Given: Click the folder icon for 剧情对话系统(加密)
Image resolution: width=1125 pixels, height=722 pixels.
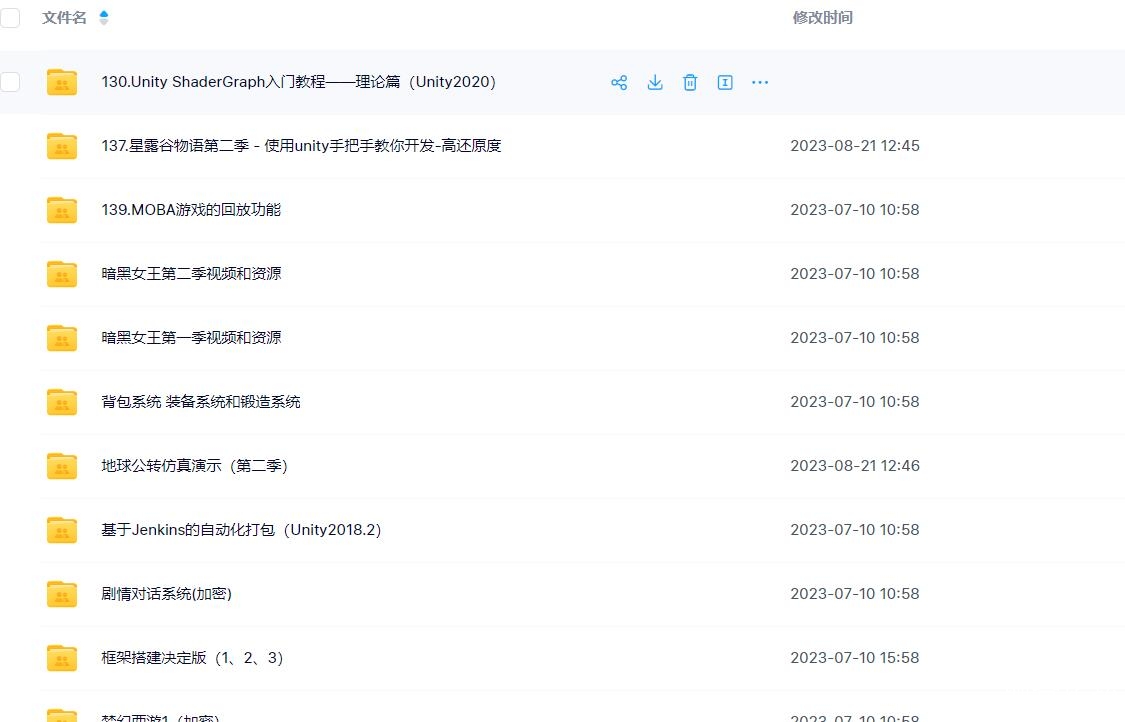Looking at the screenshot, I should tap(62, 594).
